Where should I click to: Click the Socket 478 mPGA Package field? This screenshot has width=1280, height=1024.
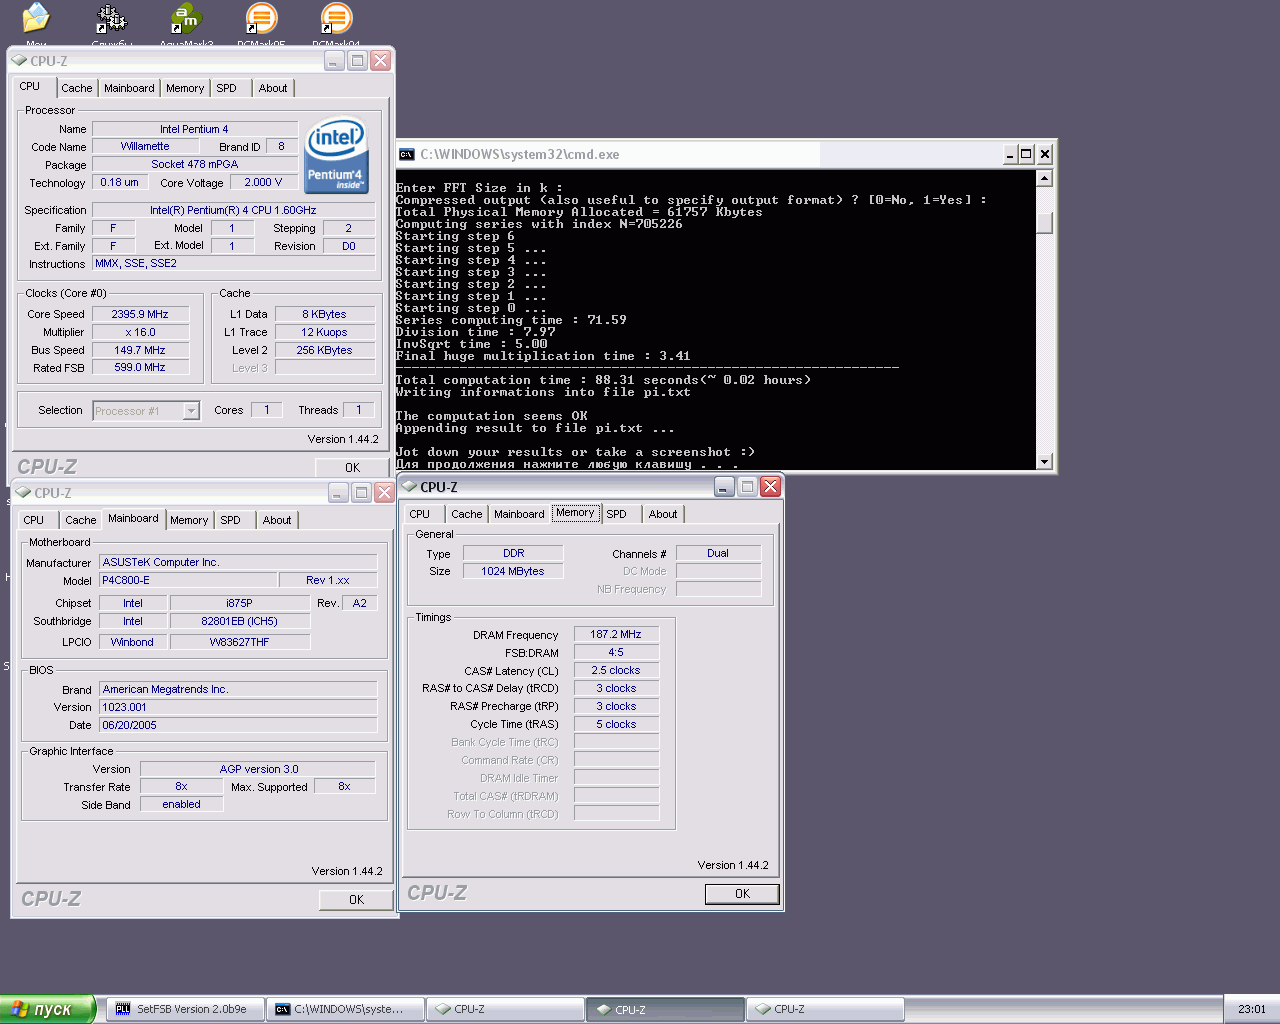click(x=195, y=164)
